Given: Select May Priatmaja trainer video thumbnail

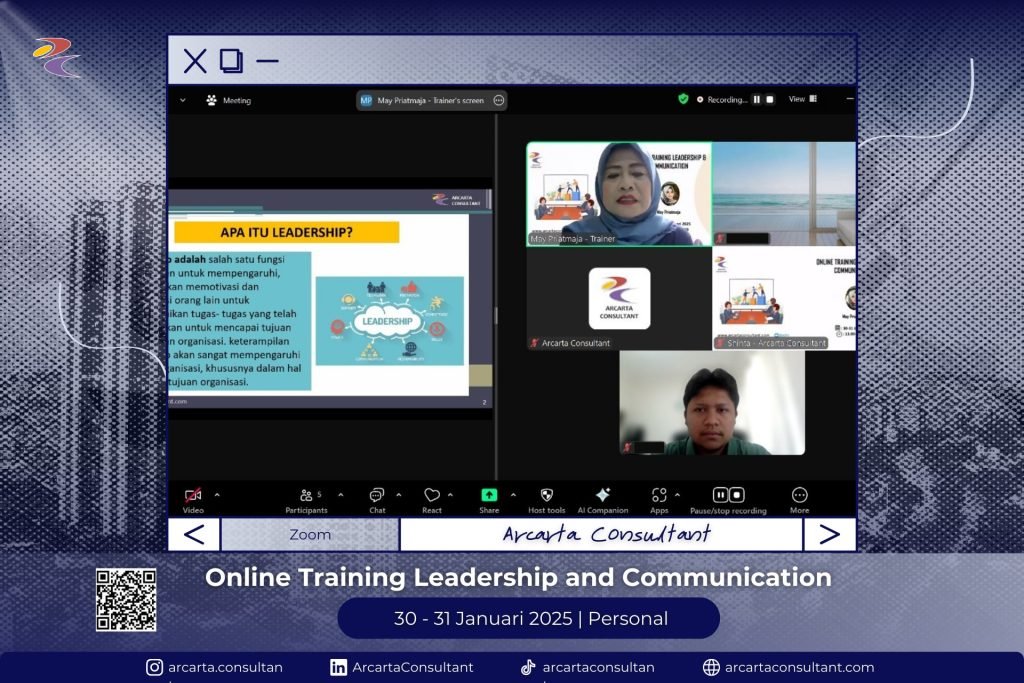Looking at the screenshot, I should [619, 193].
